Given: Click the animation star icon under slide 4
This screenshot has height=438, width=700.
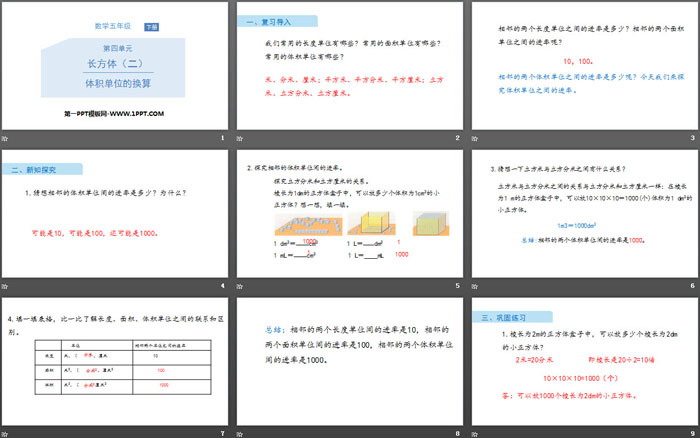Looking at the screenshot, I should pos(5,286).
